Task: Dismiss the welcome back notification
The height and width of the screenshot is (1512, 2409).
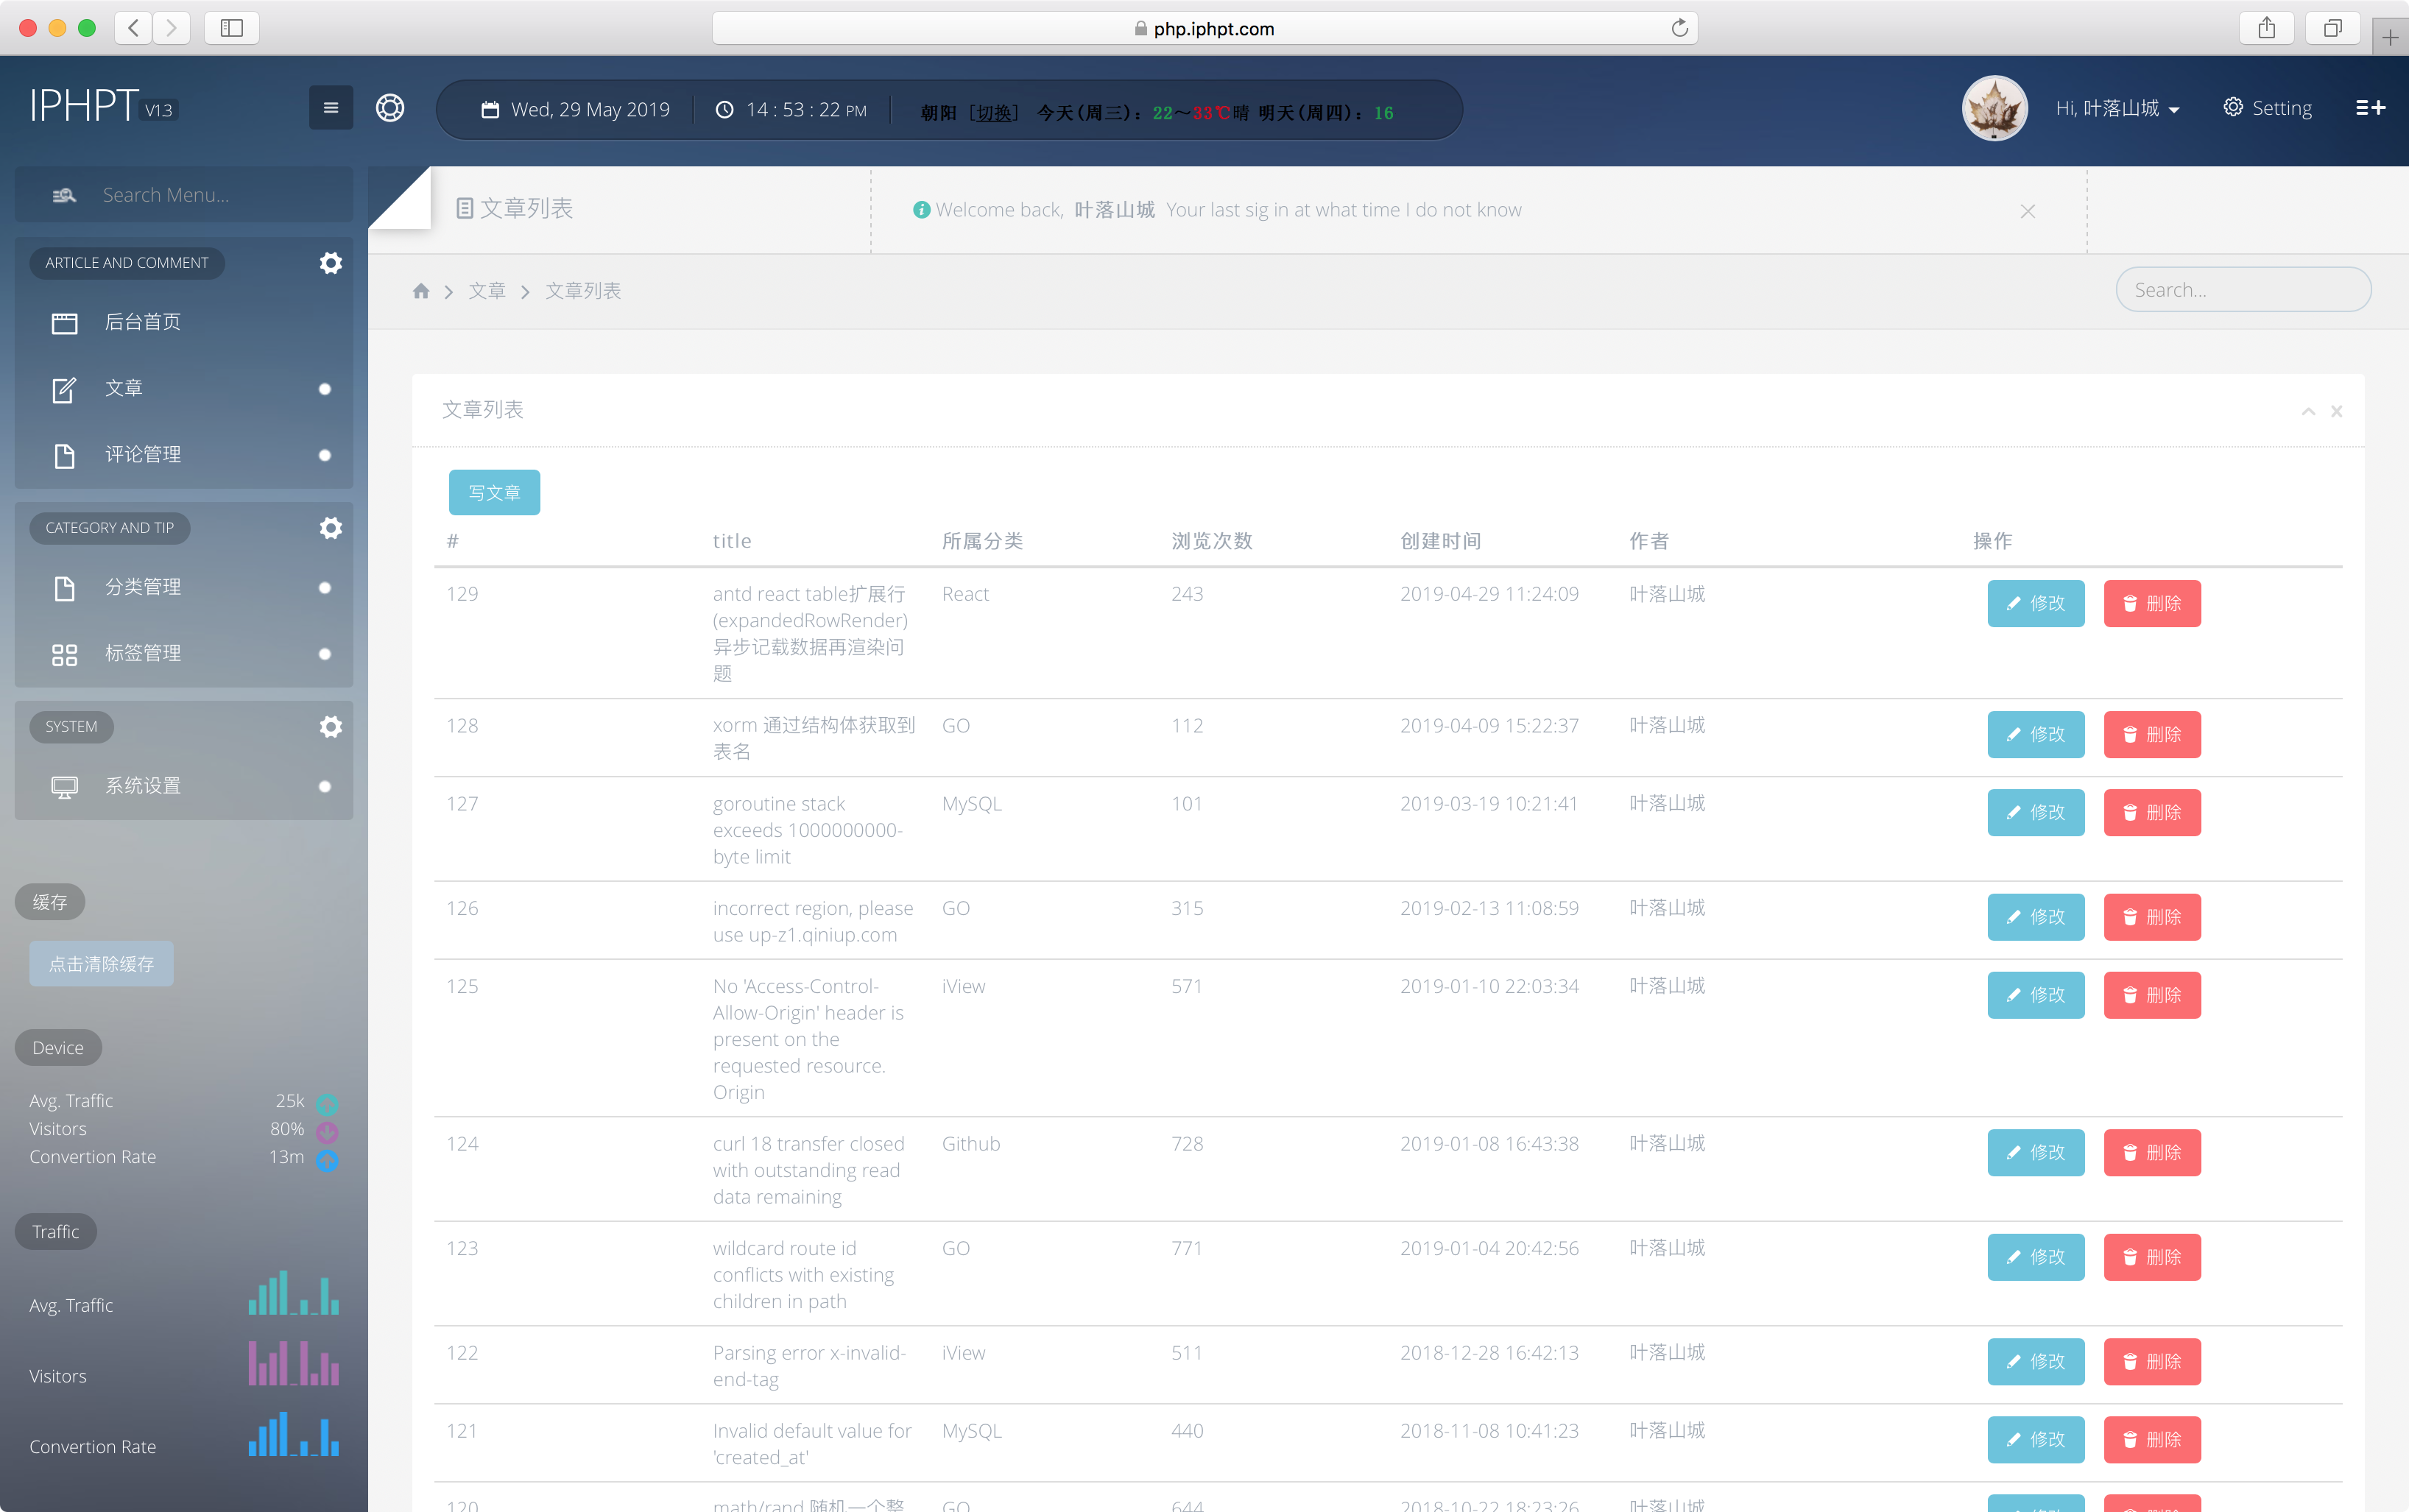Action: coord(2027,211)
